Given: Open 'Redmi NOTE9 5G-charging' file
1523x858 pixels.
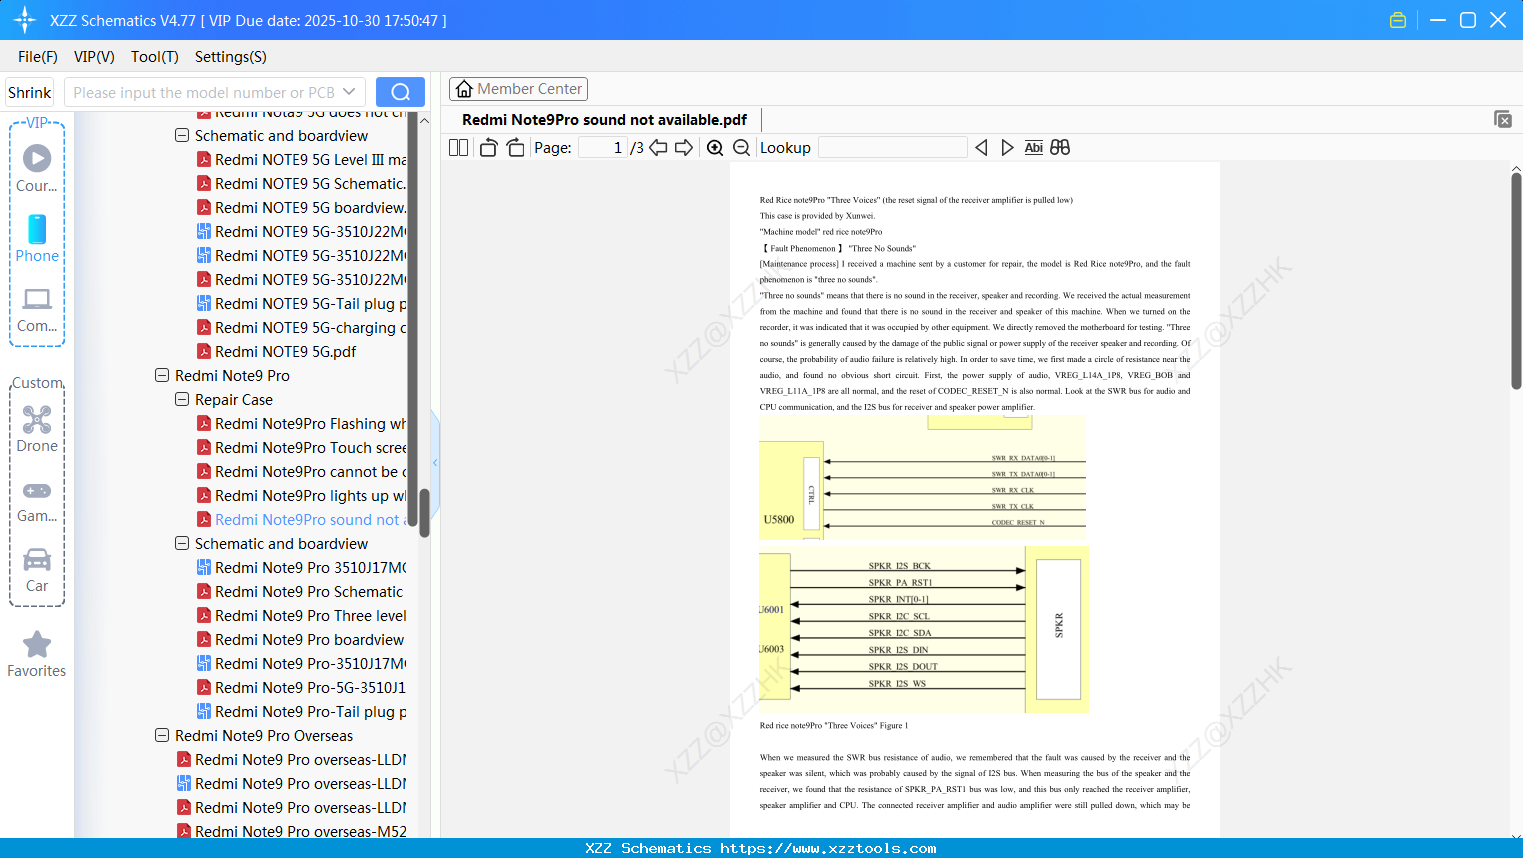Looking at the screenshot, I should point(301,328).
